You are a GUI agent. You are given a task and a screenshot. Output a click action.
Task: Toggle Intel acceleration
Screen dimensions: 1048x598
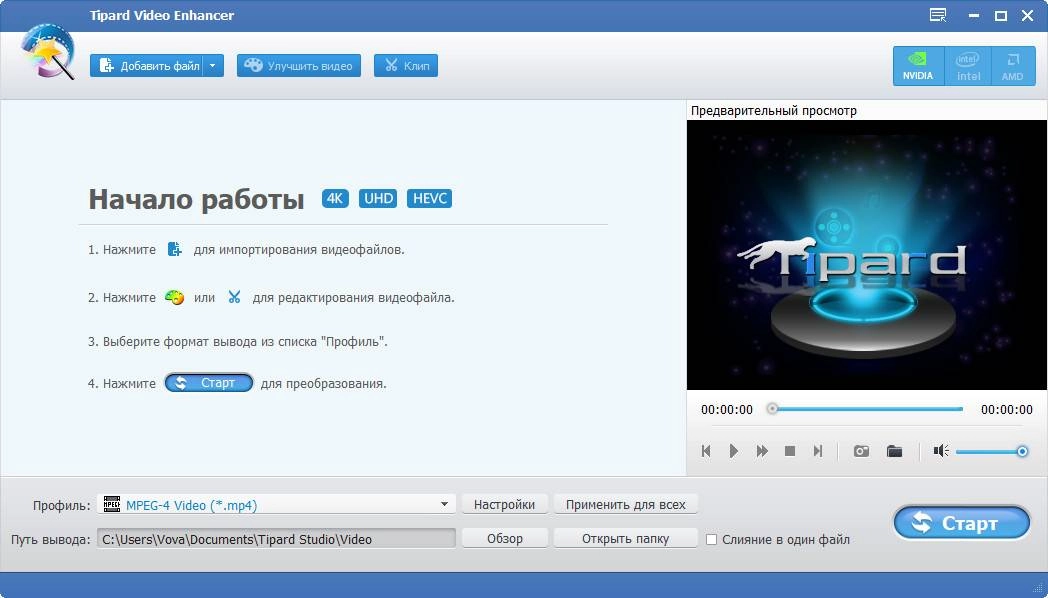968,66
